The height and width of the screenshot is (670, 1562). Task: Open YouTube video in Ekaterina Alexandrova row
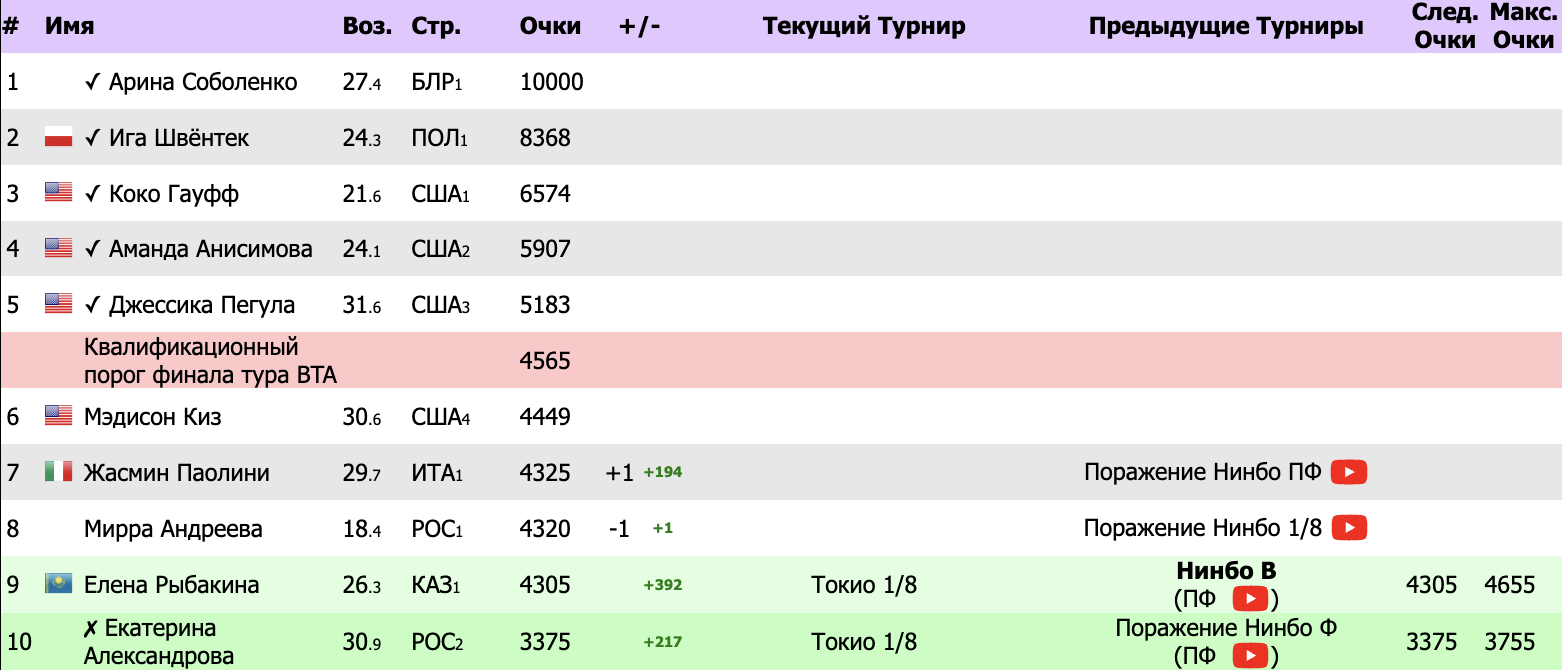(1250, 656)
